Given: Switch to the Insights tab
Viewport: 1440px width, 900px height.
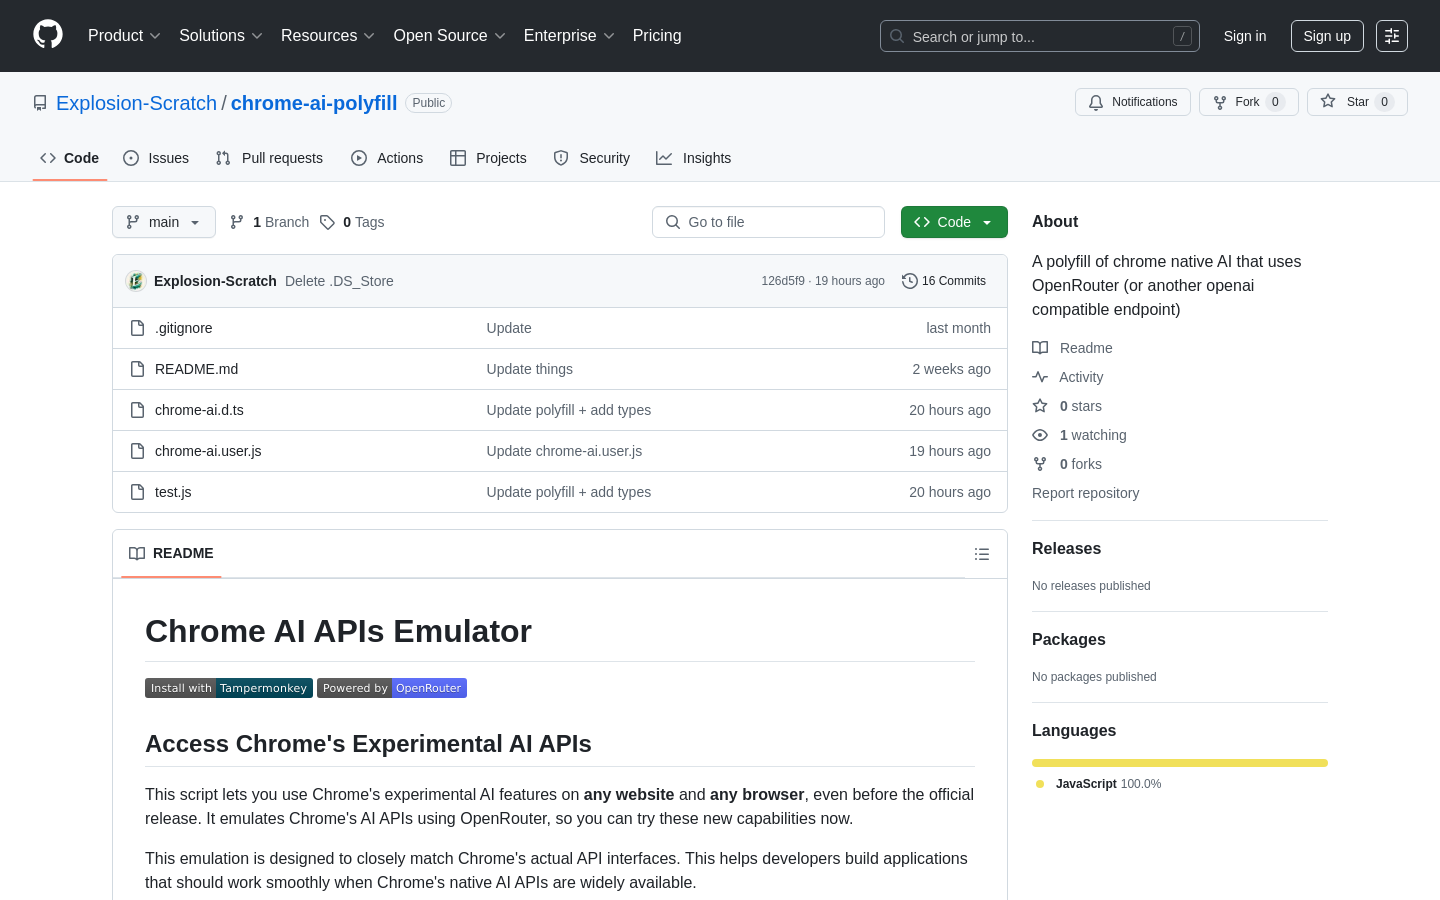Looking at the screenshot, I should [694, 158].
